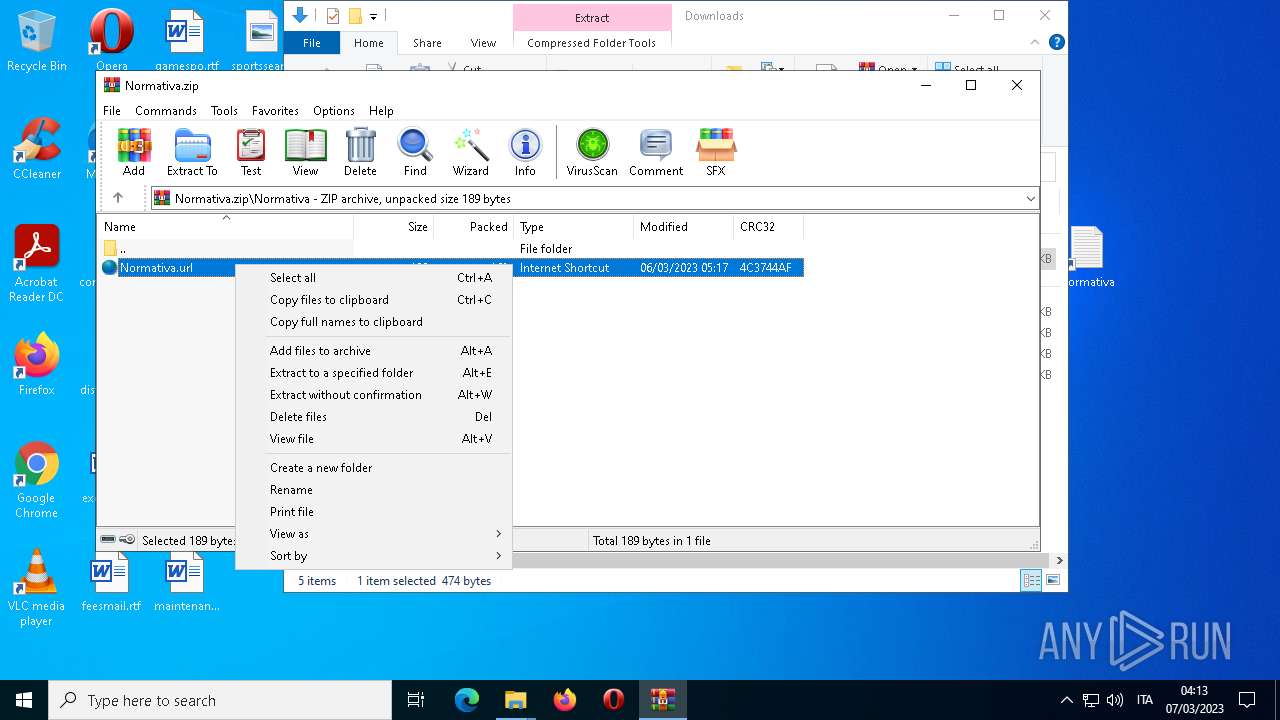Open feesmail.rtf desktop document
Image resolution: width=1280 pixels, height=720 pixels.
[x=111, y=584]
